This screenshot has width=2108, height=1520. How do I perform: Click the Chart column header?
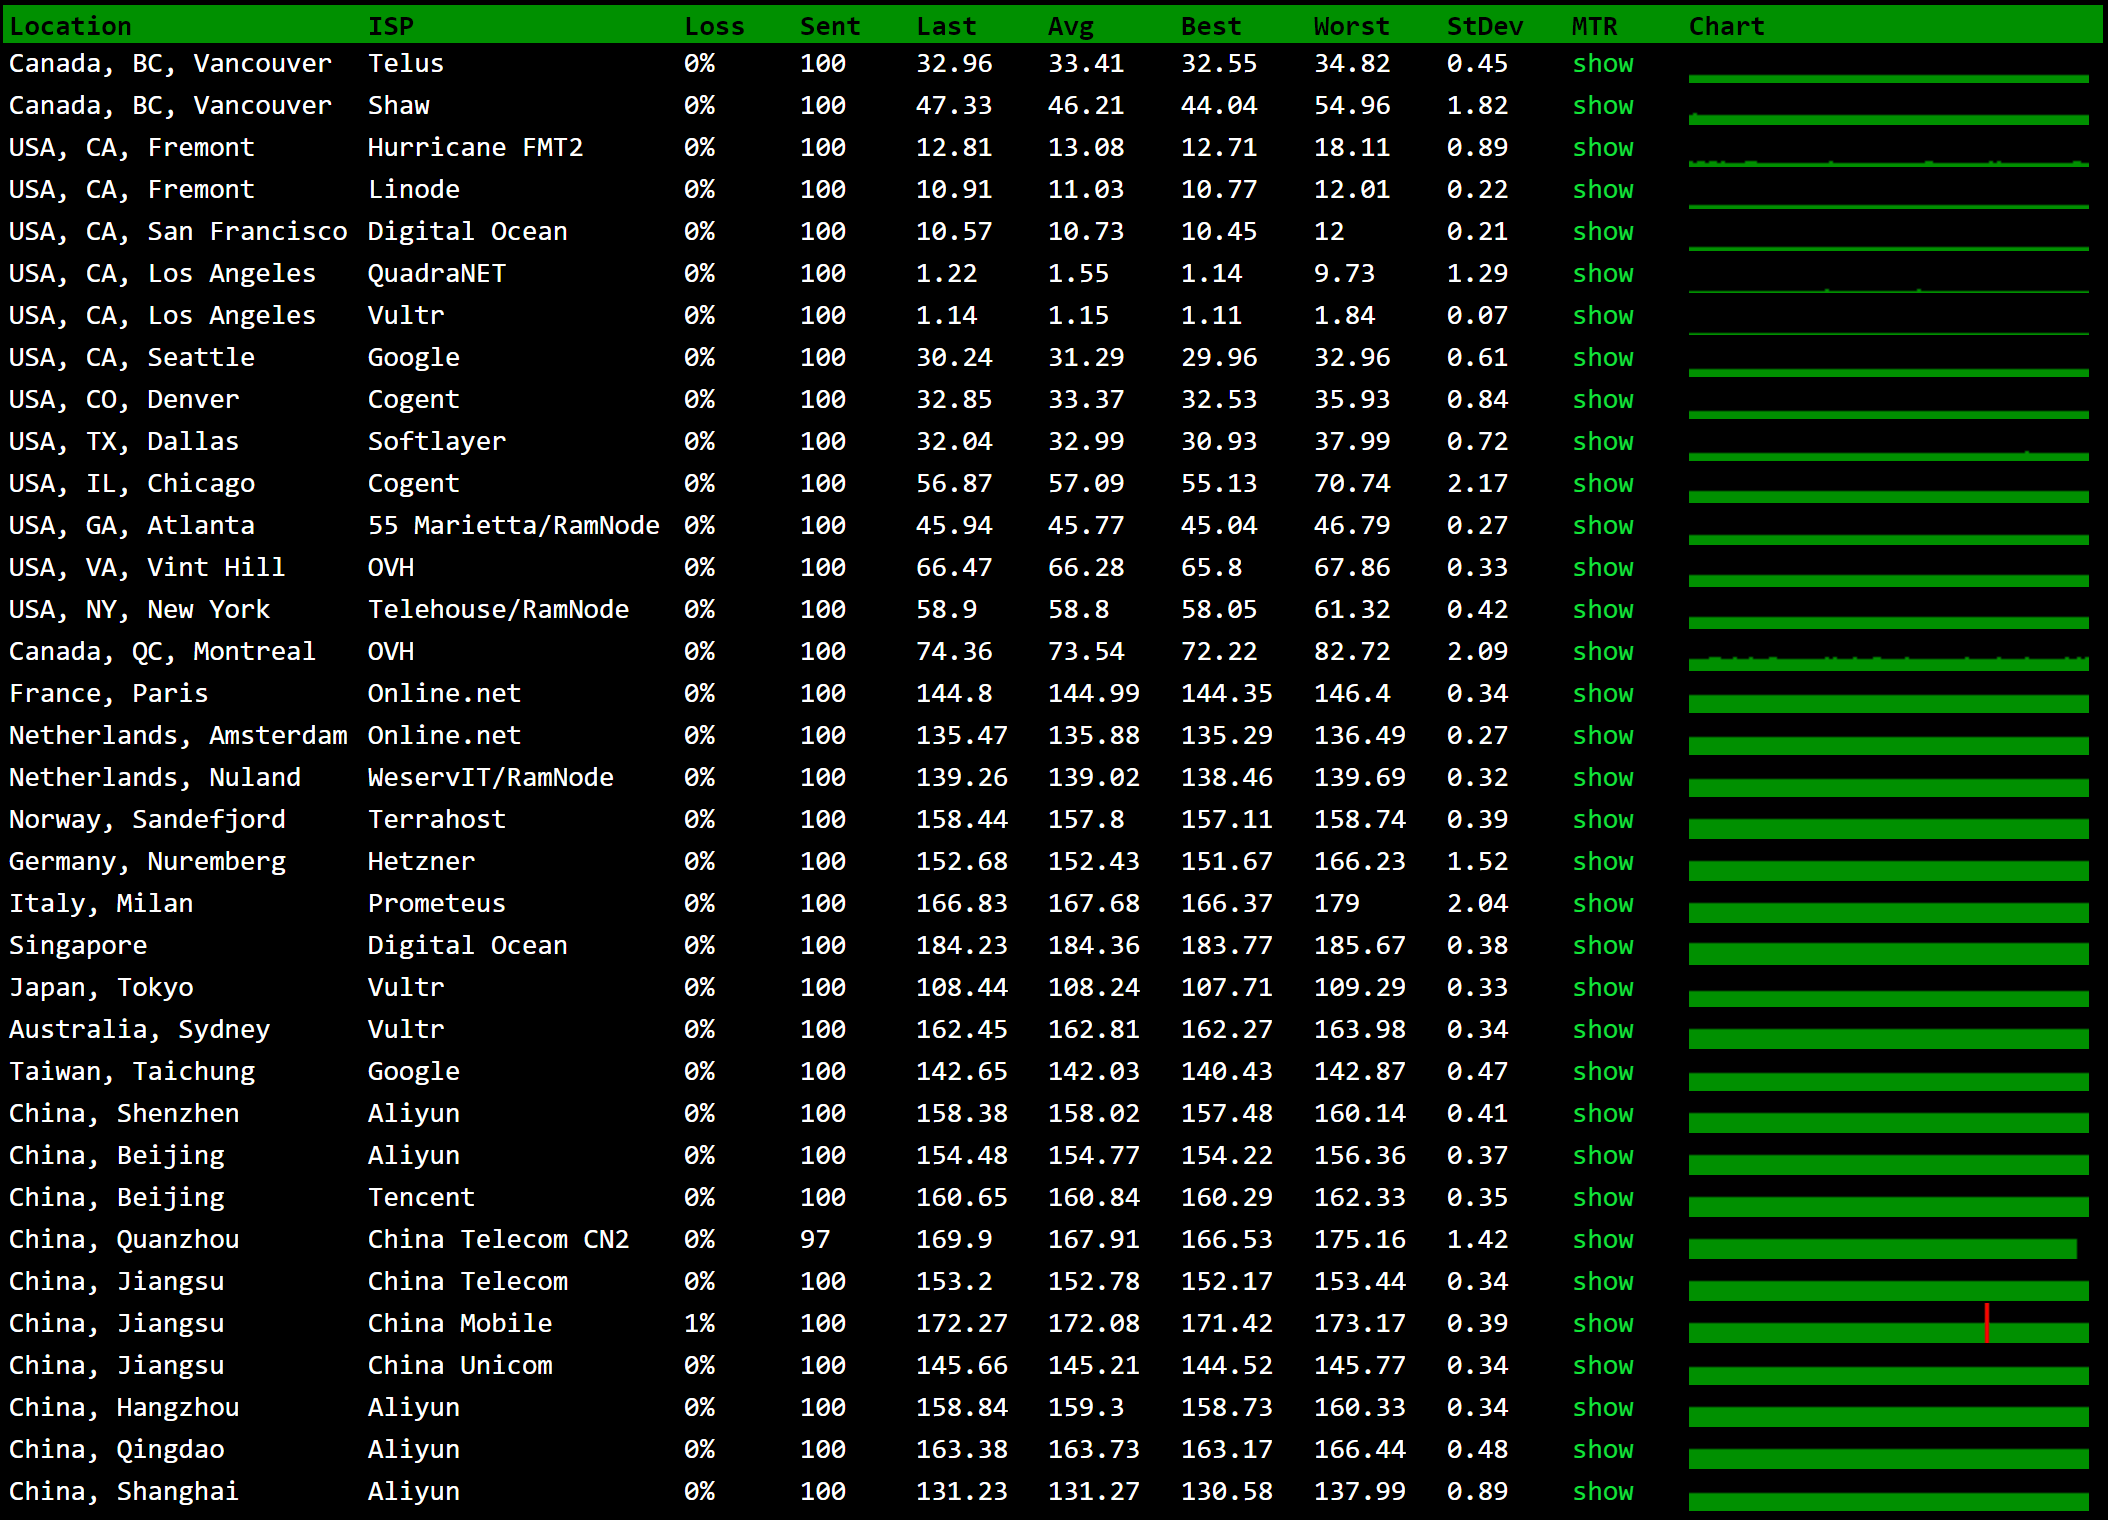point(1727,27)
